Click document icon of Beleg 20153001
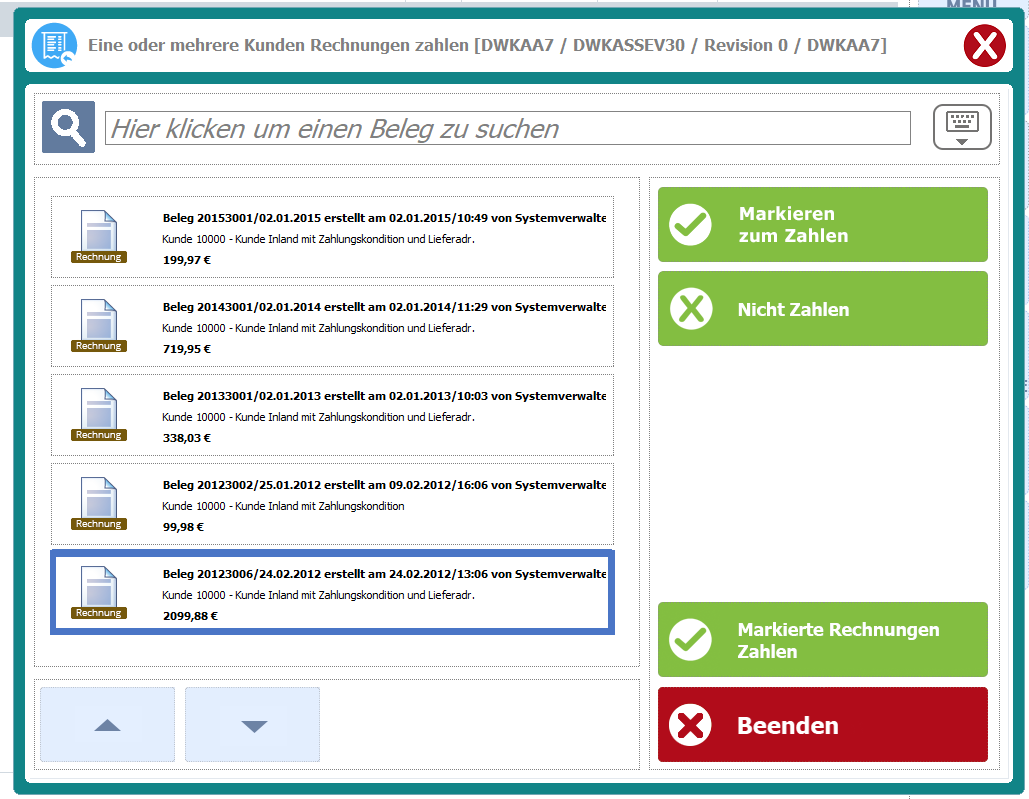 click(98, 234)
